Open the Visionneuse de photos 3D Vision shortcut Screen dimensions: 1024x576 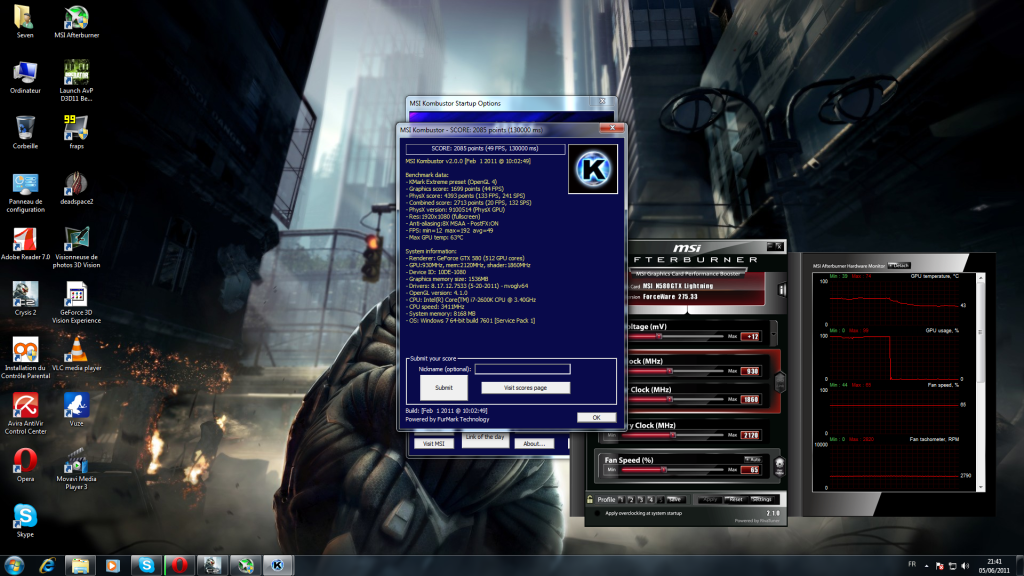pos(76,248)
